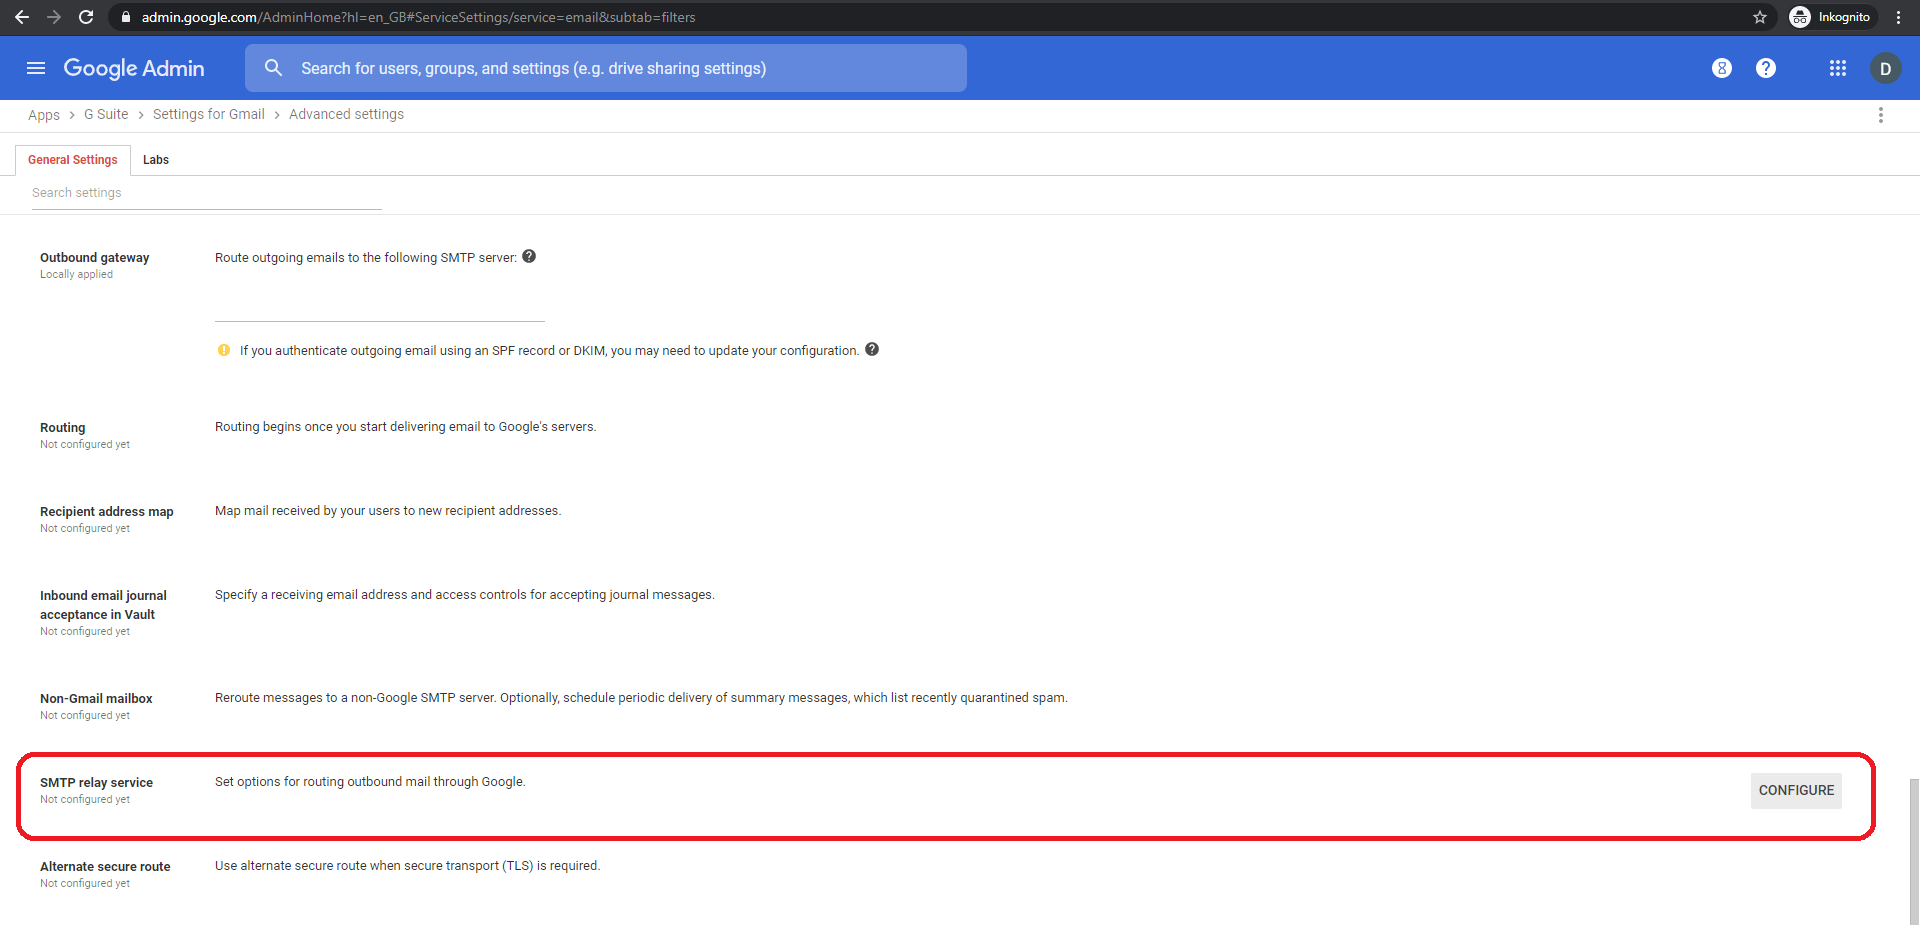
Task: Click 'Use alternate secure route' description
Action: [407, 866]
